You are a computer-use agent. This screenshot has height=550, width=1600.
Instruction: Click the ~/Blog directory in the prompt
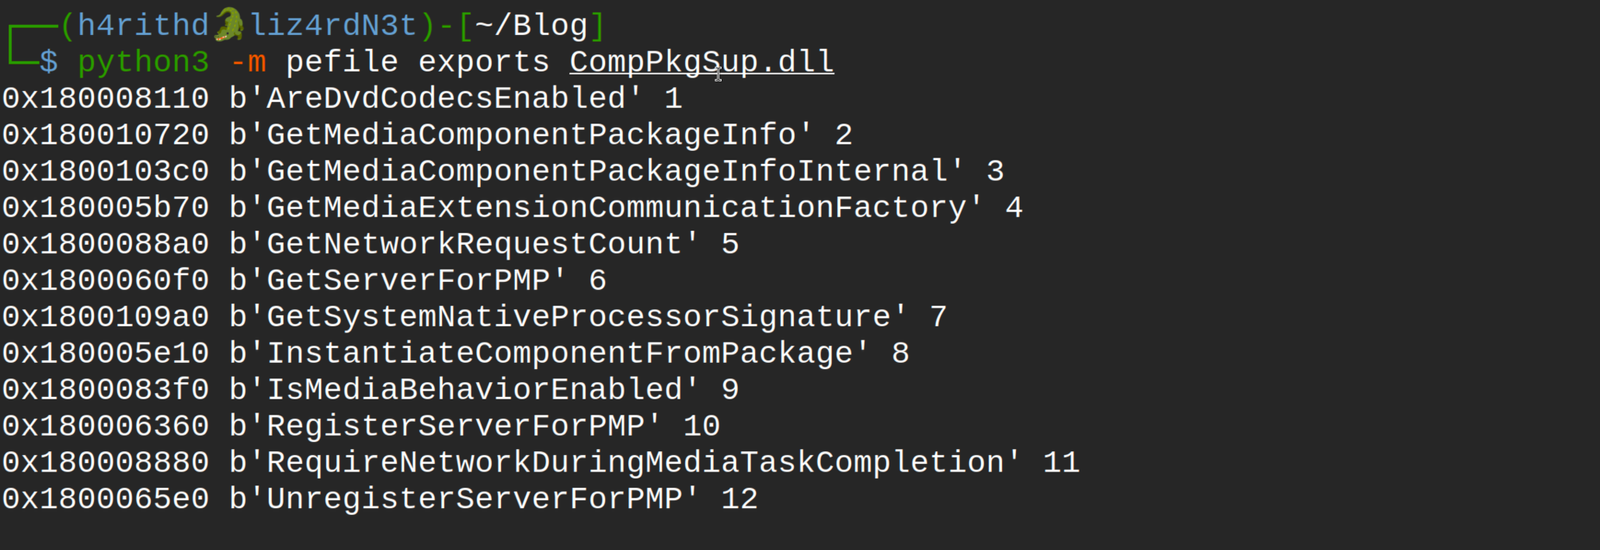pyautogui.click(x=531, y=25)
